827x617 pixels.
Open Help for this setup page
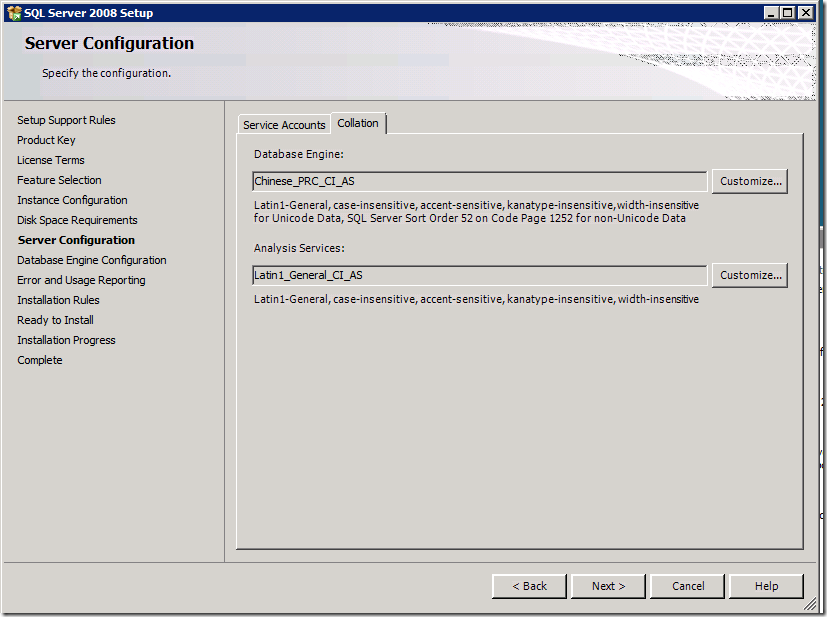tap(766, 586)
